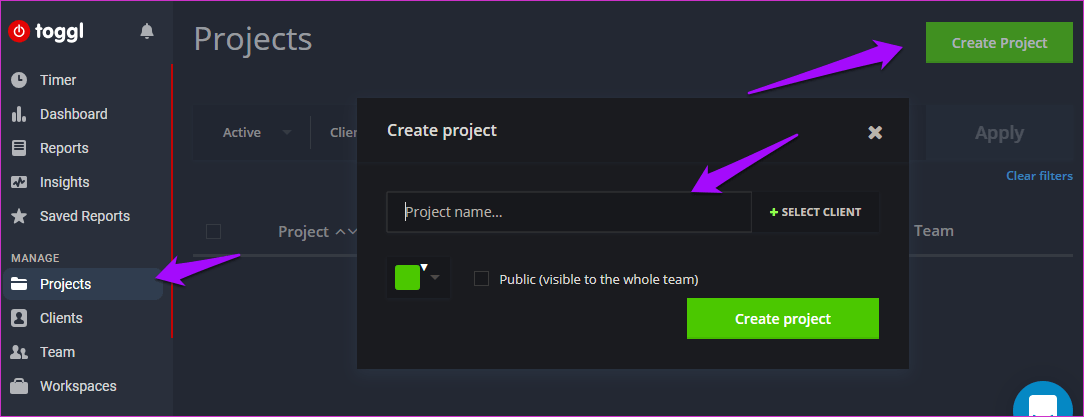Screen dimensions: 1084x417
Task: Open Clients page
Action: (x=61, y=318)
